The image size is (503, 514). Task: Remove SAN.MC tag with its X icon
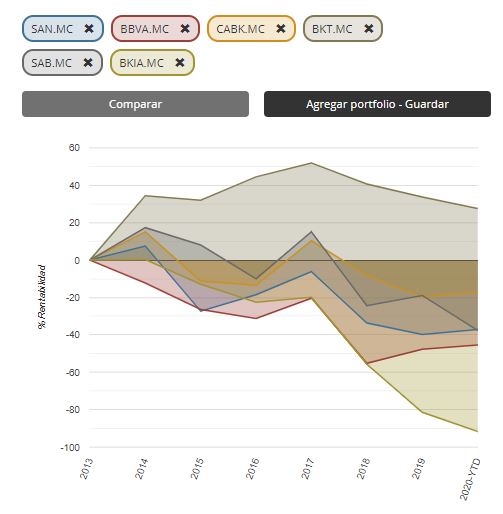[x=89, y=29]
